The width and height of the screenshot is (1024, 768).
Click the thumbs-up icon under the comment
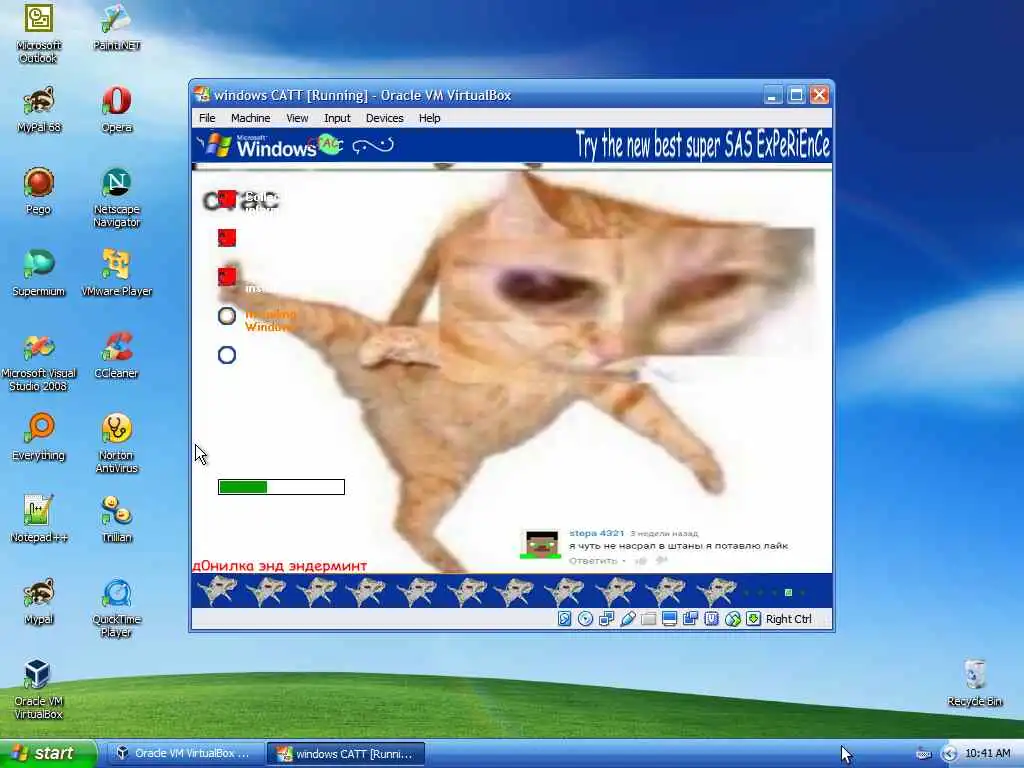[641, 560]
